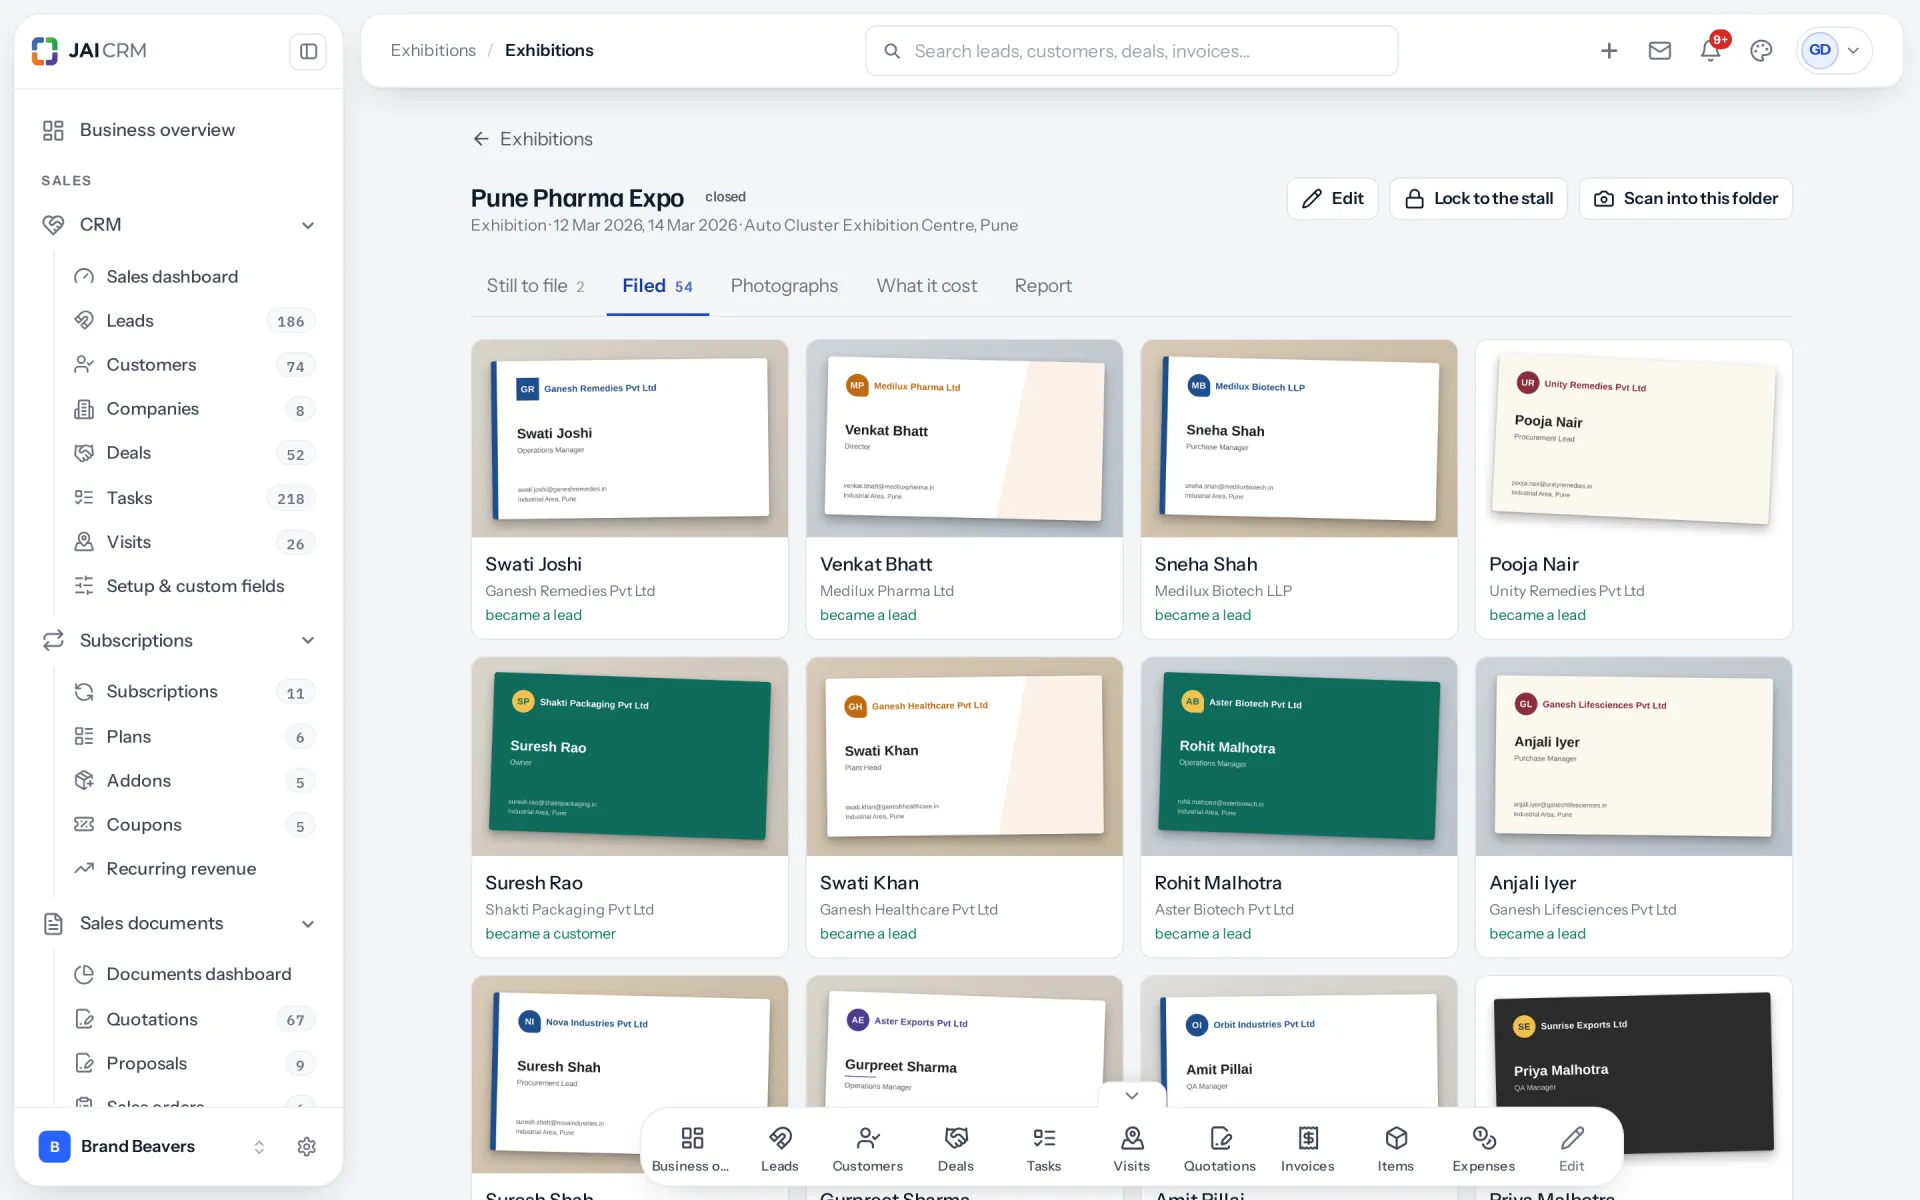The width and height of the screenshot is (1920, 1200).
Task: Open Setup & custom fields
Action: pos(196,586)
